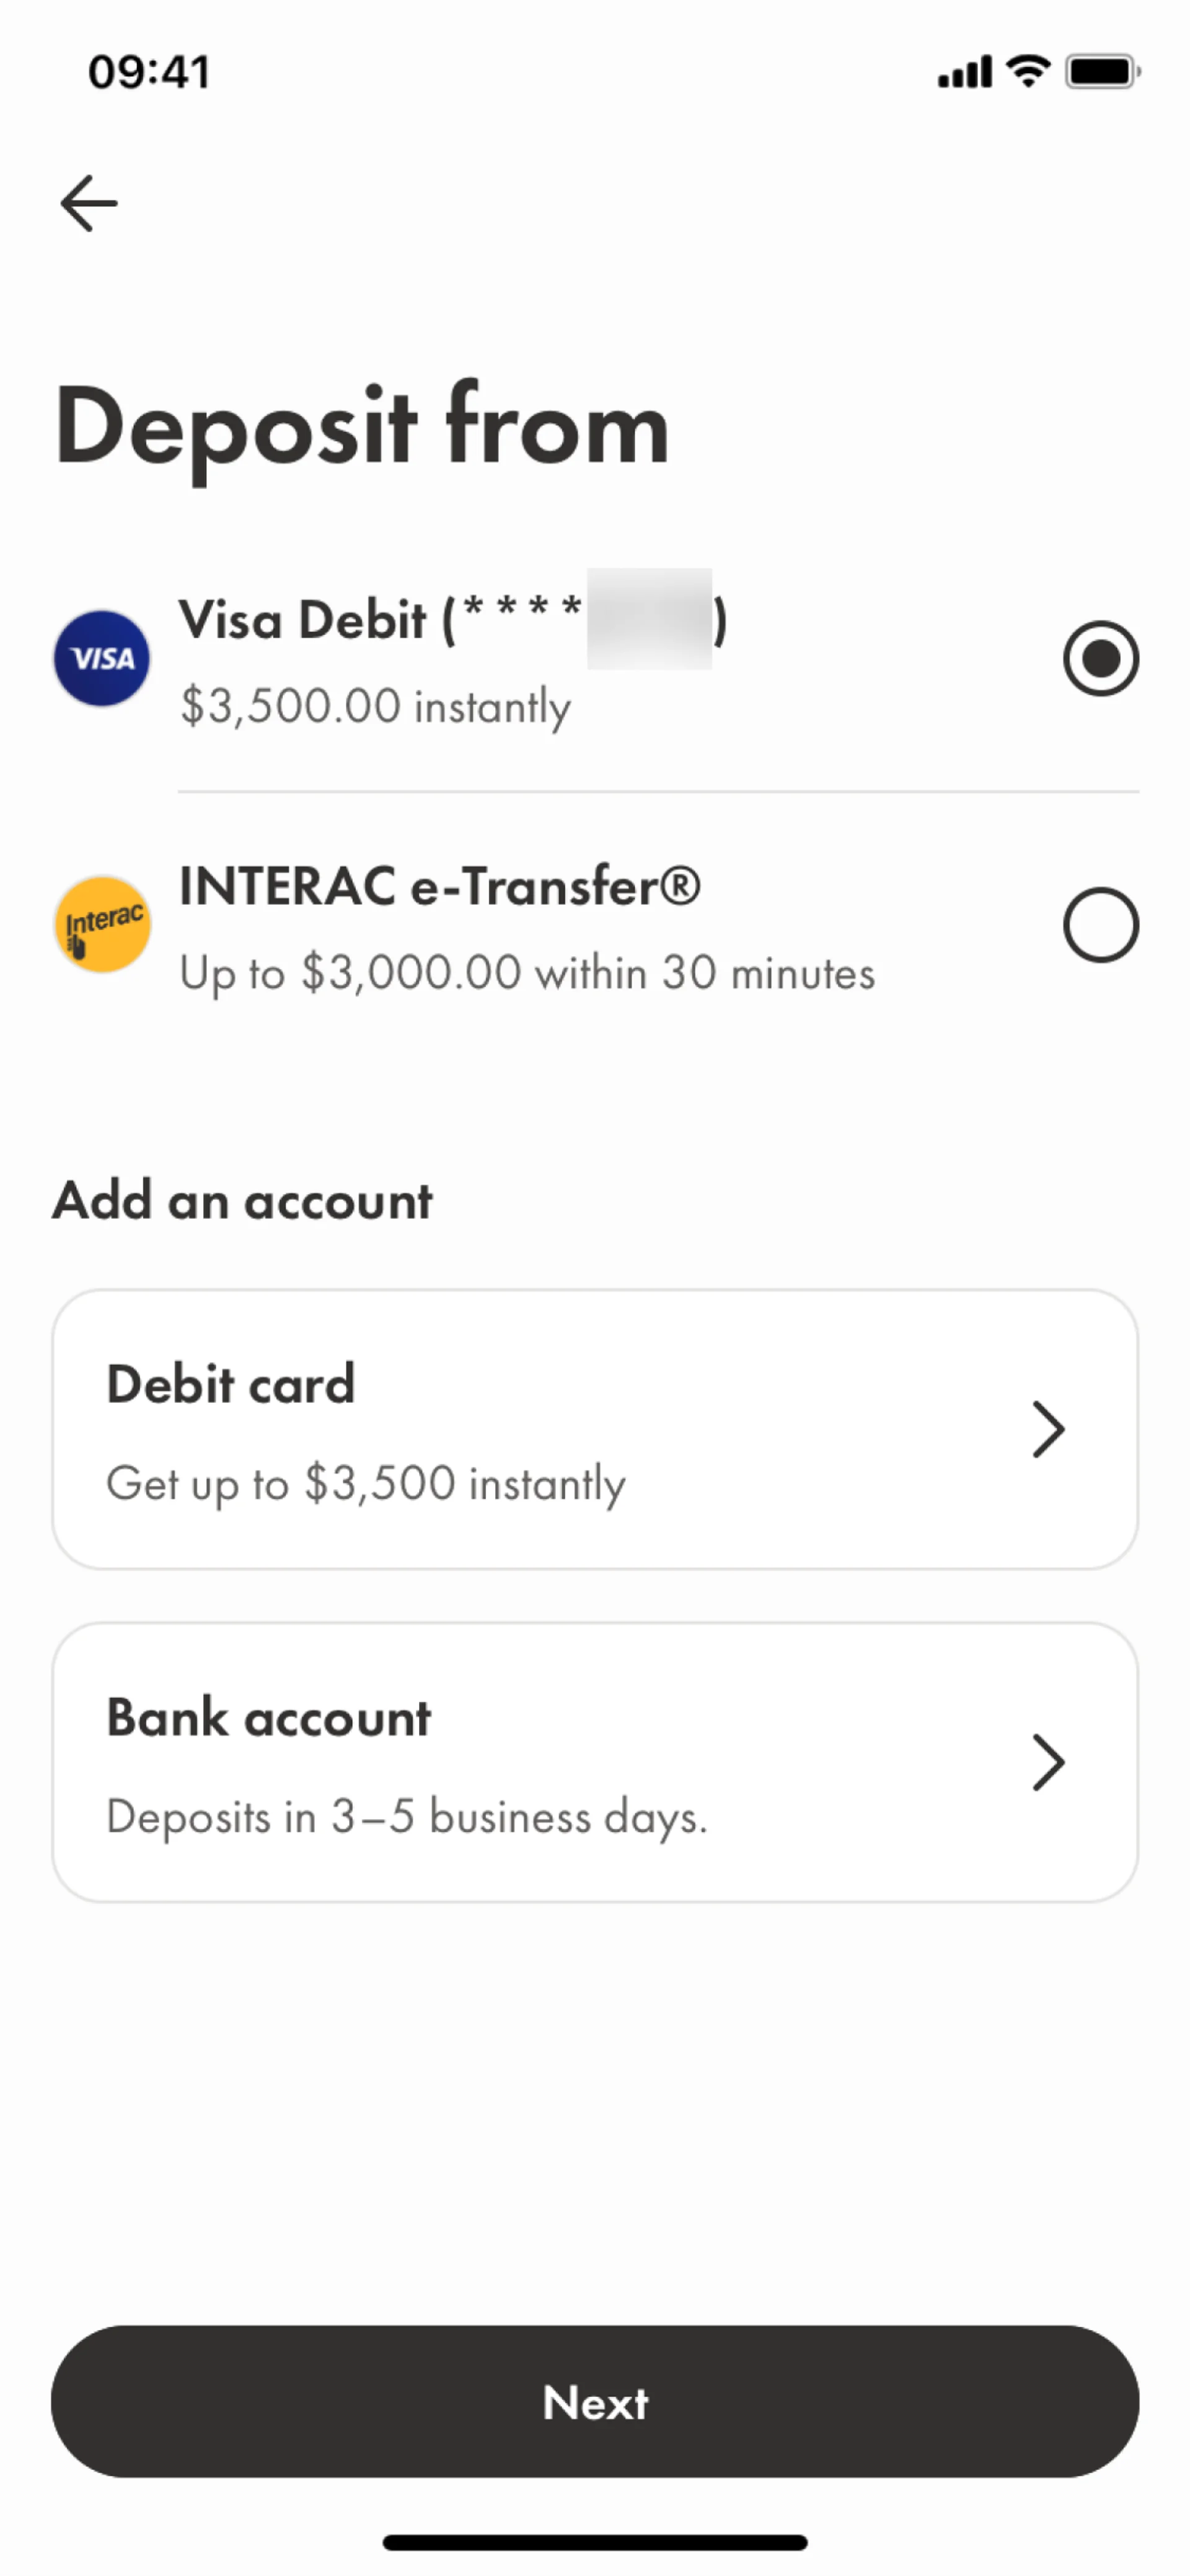This screenshot has height=2576, width=1190.
Task: Tap the home indicator bar
Action: click(595, 2542)
